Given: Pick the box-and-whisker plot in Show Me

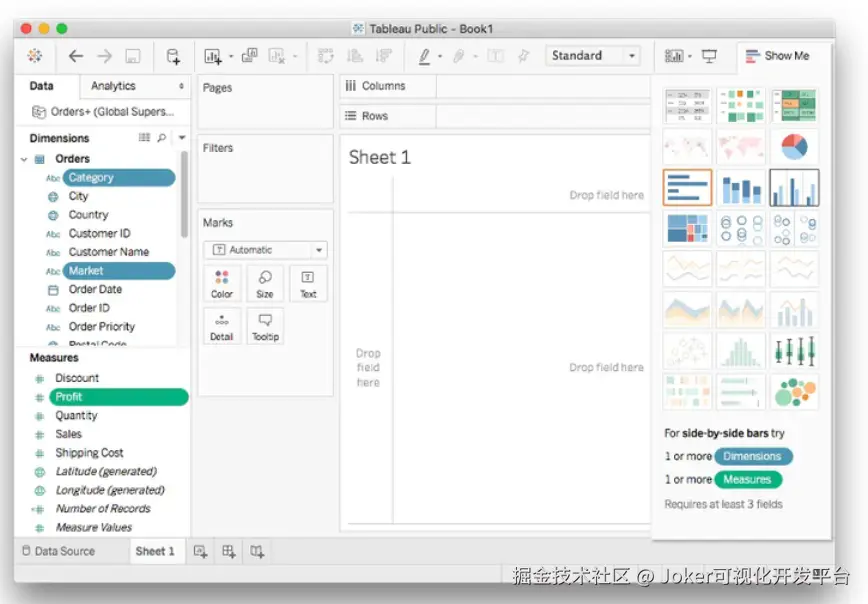Looking at the screenshot, I should pos(794,350).
